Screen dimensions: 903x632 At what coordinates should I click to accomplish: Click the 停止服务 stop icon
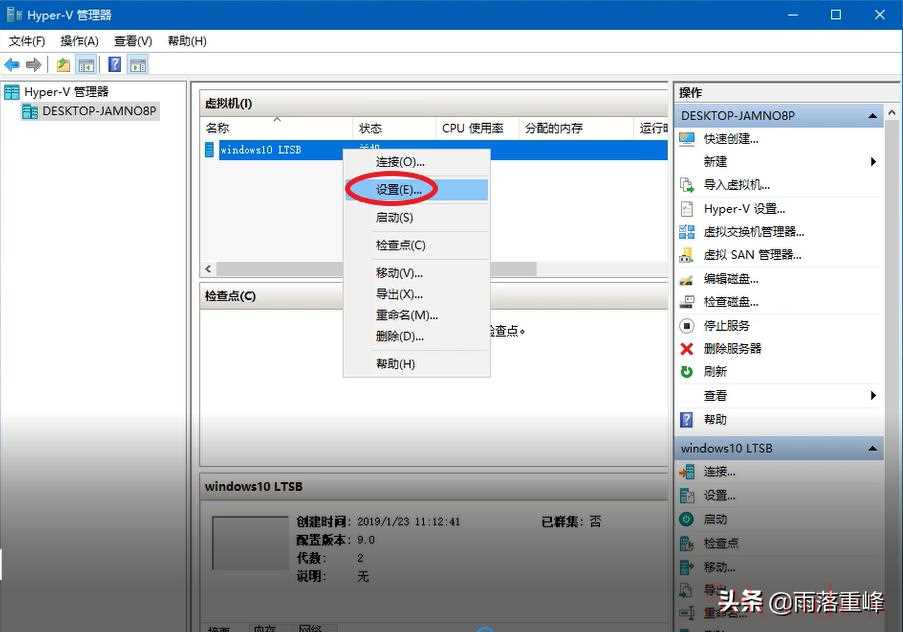(x=686, y=326)
